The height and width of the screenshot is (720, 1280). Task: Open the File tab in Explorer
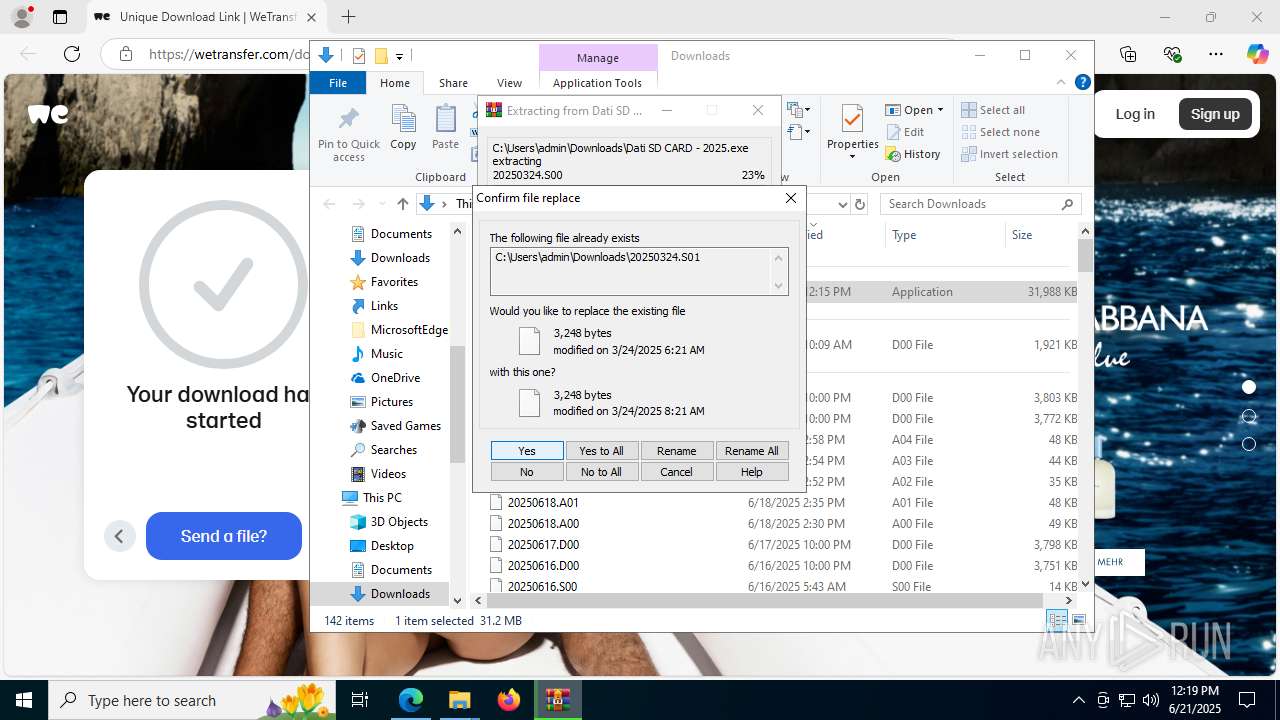pyautogui.click(x=338, y=83)
